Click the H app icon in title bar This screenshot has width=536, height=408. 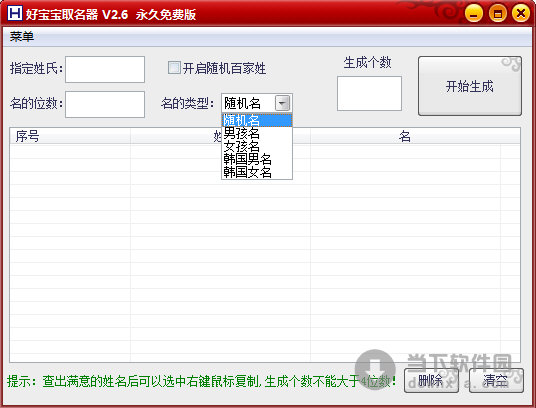click(x=15, y=13)
